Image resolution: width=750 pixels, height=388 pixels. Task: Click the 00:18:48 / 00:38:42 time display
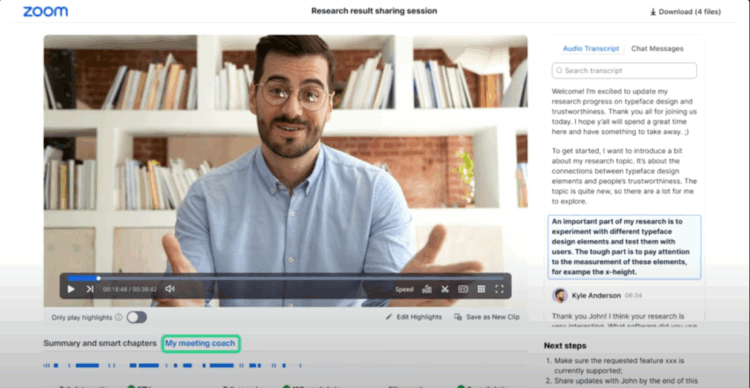130,289
